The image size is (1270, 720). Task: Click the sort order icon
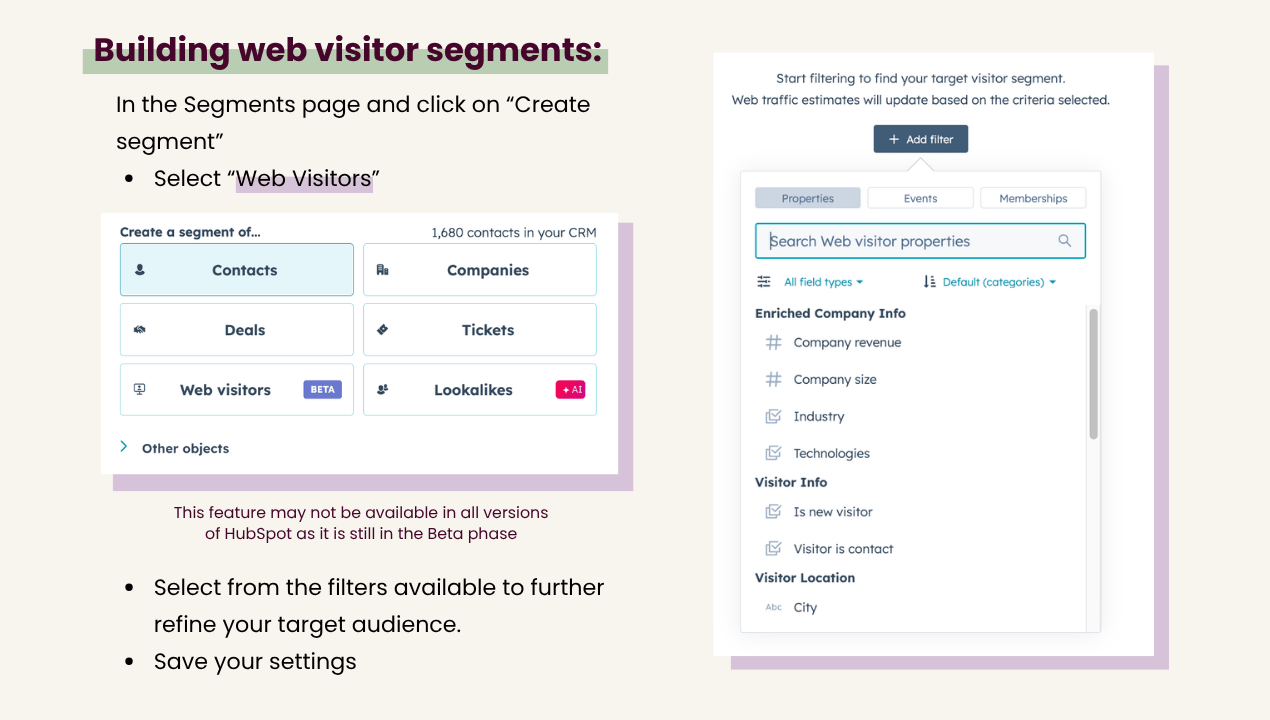point(930,282)
